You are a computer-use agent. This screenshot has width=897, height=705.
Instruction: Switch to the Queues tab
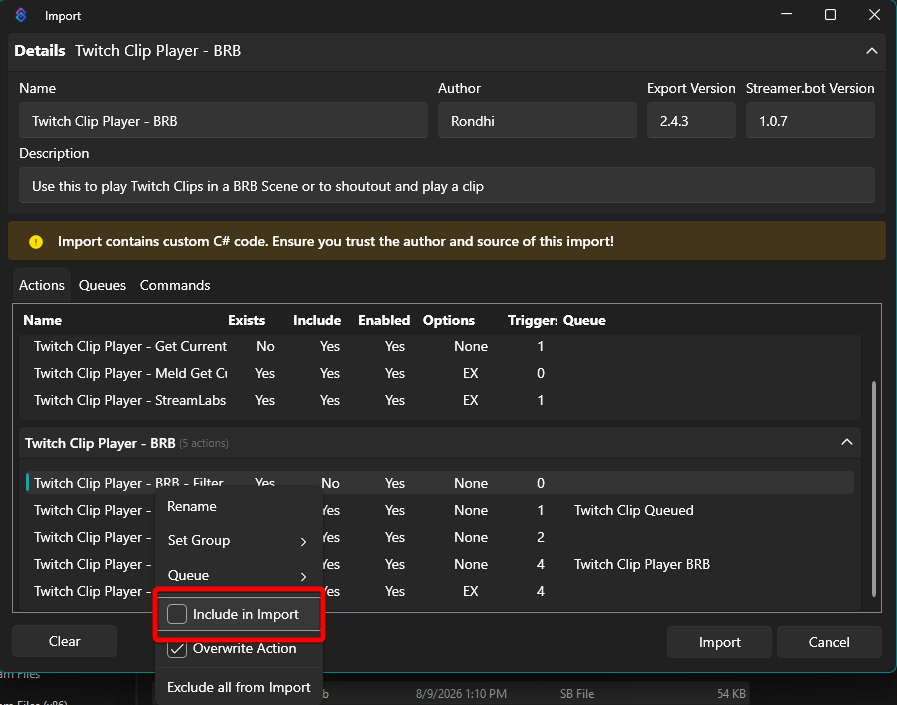pyautogui.click(x=102, y=285)
